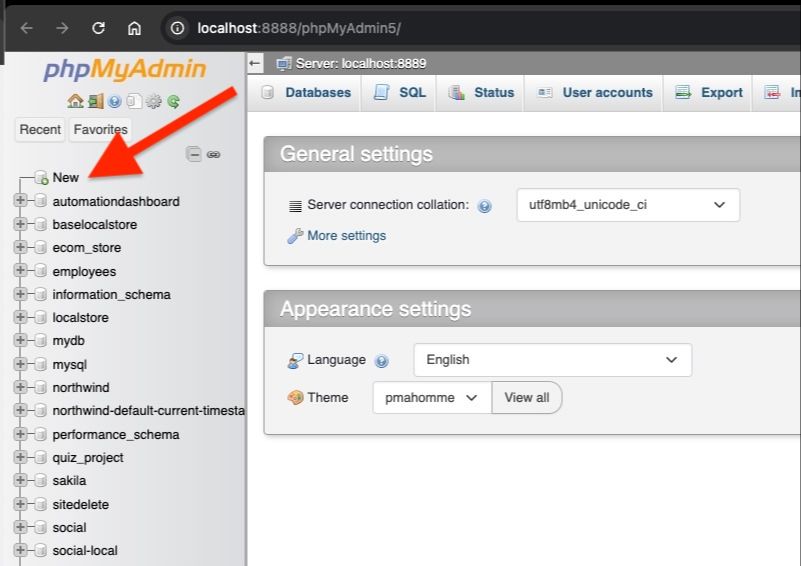Open the SQL tab
This screenshot has width=801, height=566.
pos(399,92)
